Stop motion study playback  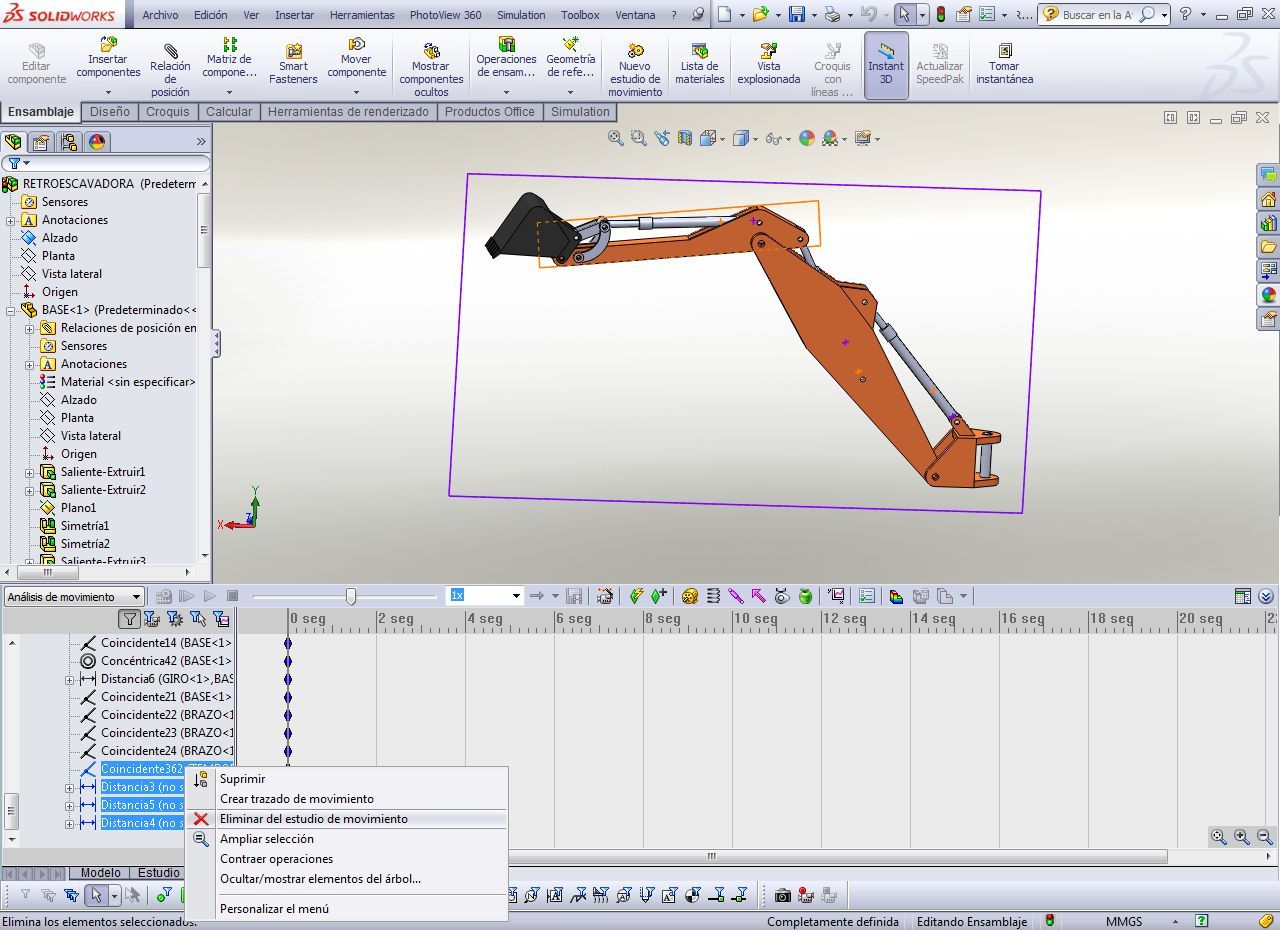pyautogui.click(x=232, y=596)
